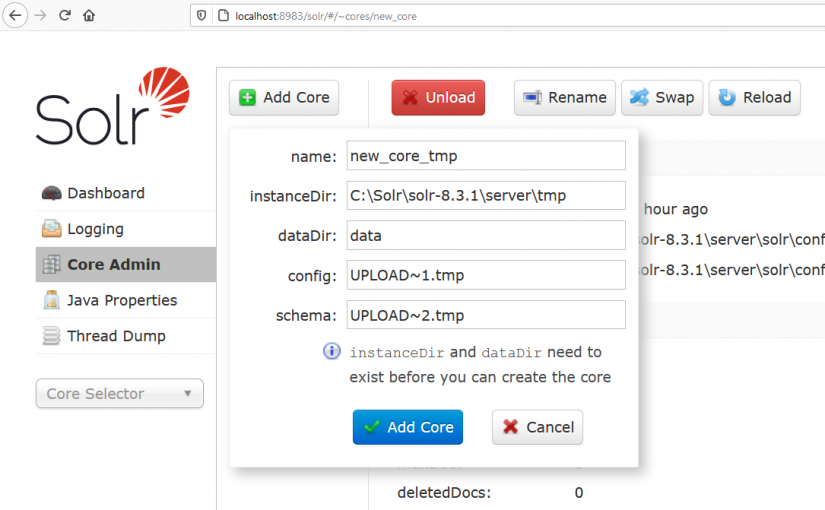Click the browser address bar URL
The height and width of the screenshot is (510, 825).
(x=326, y=16)
